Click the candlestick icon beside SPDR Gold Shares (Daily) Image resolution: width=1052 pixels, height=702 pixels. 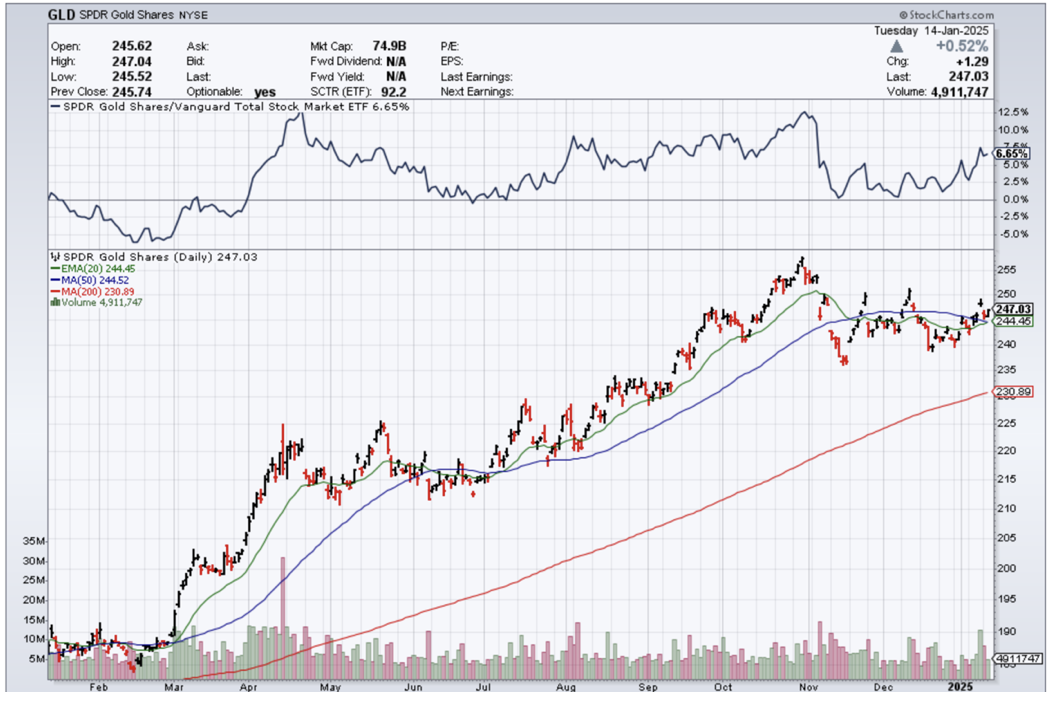54,257
